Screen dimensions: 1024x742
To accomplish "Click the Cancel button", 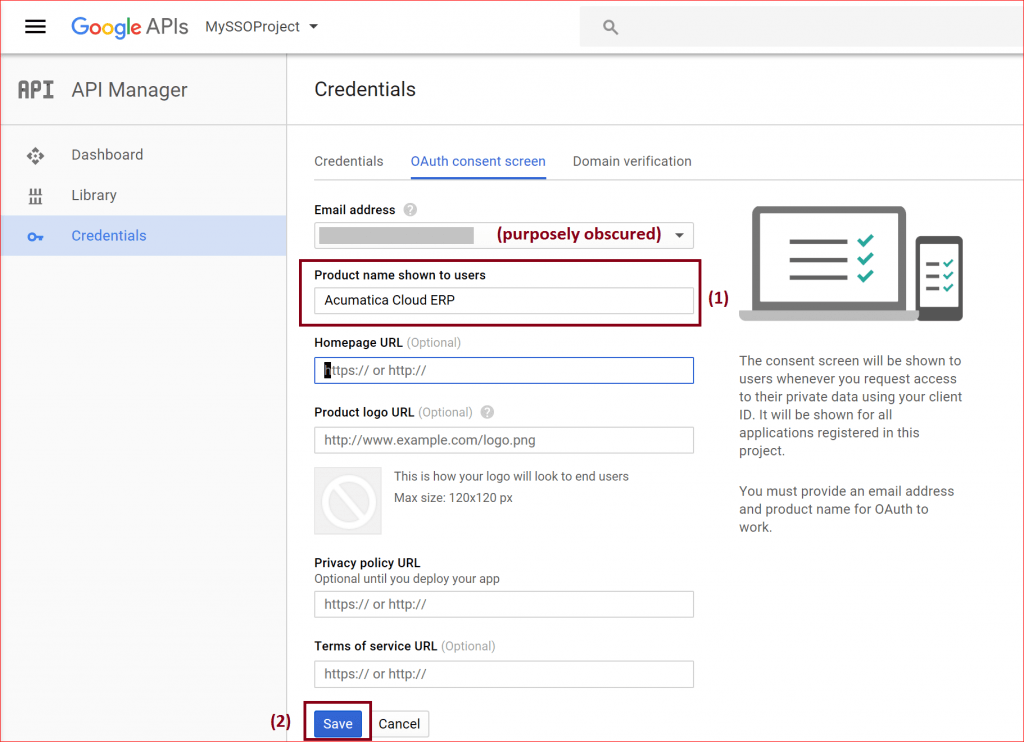I will (399, 724).
